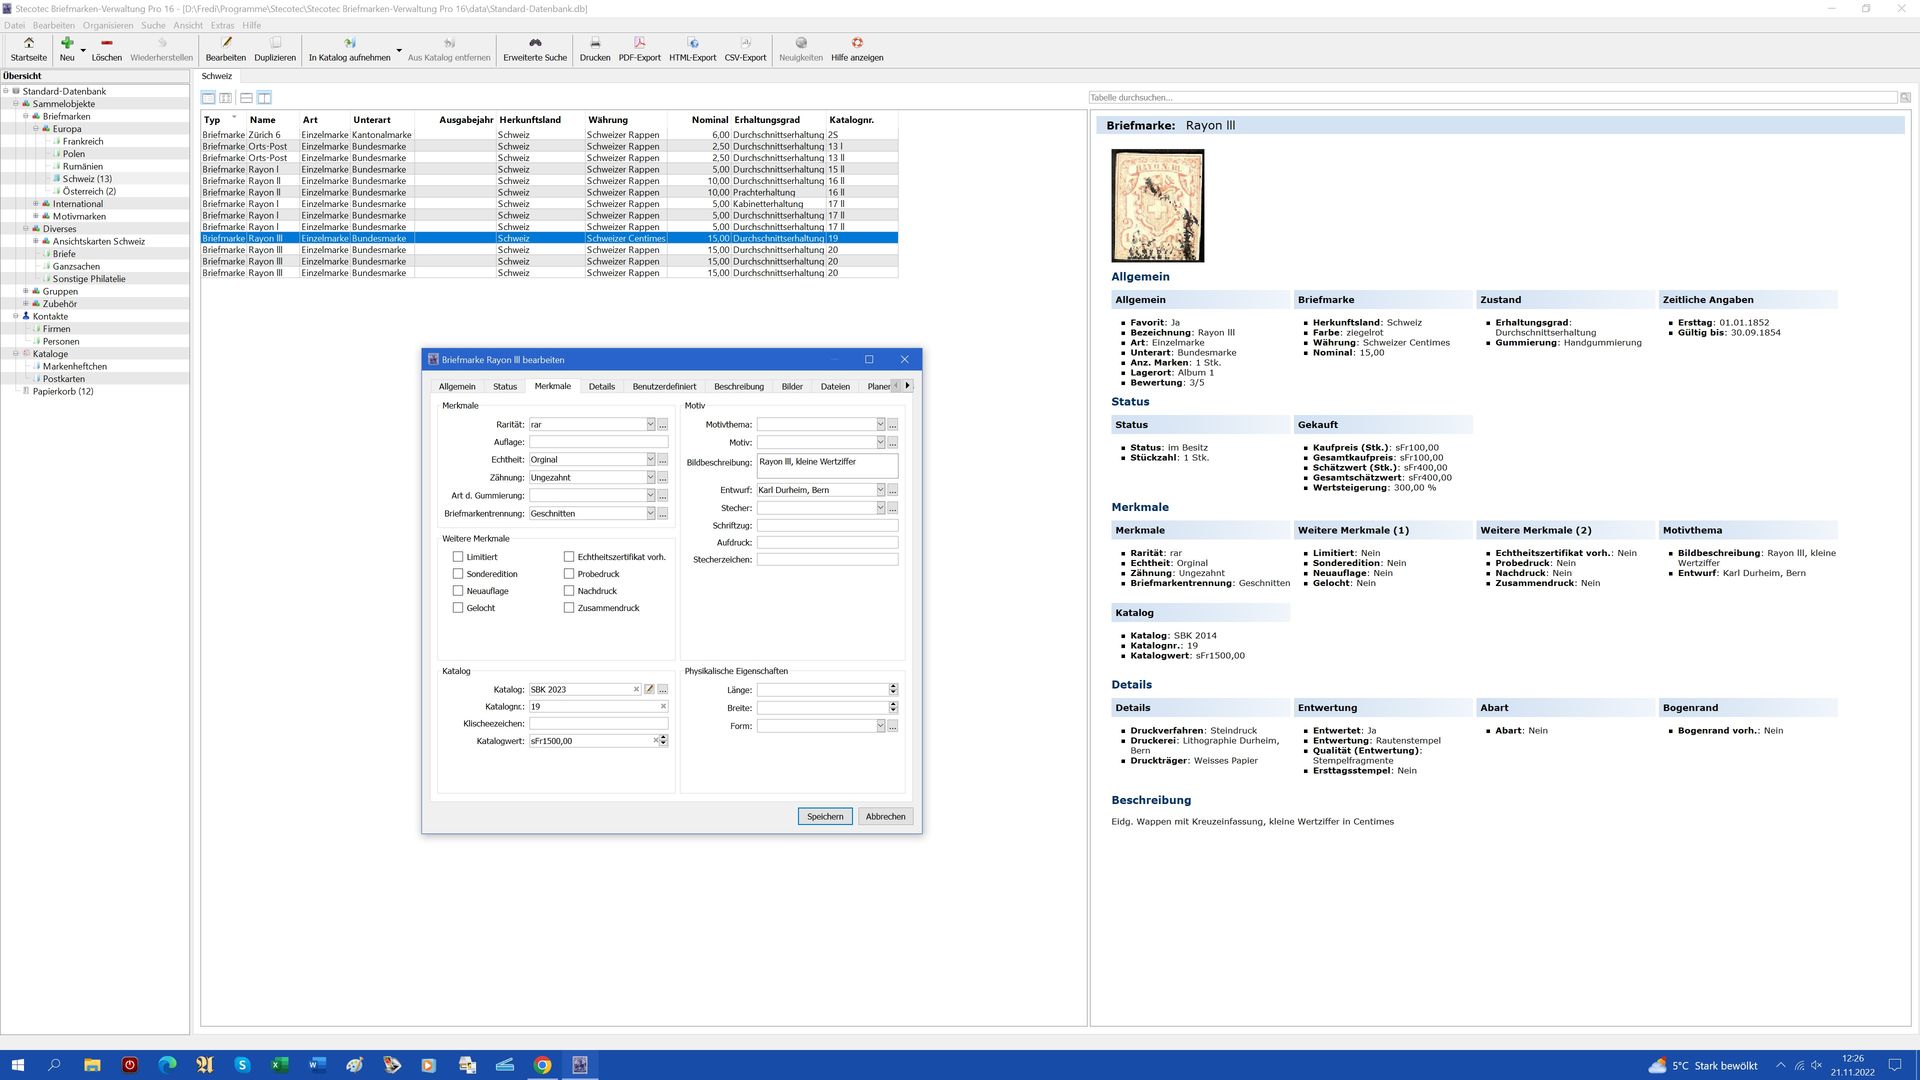Open Erweiterte Suche binoculars icon
1920x1080 pixels.
click(535, 43)
